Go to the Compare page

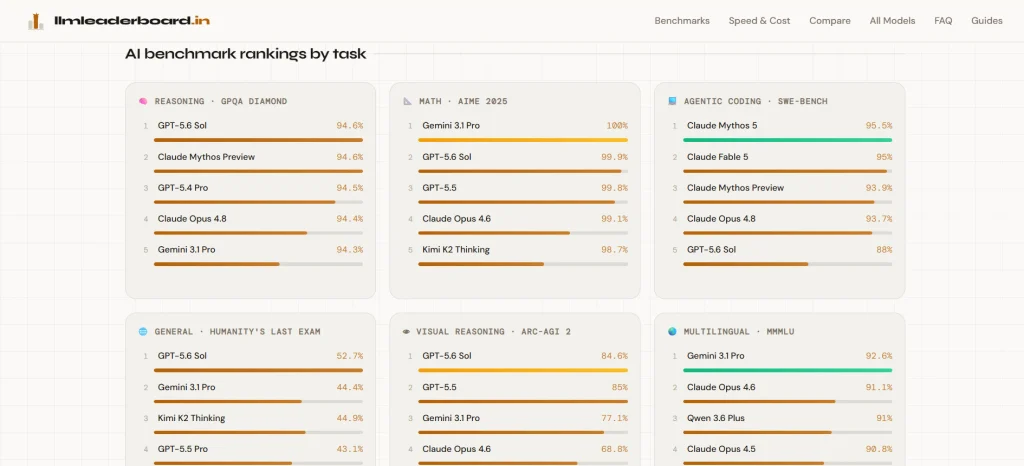(830, 21)
